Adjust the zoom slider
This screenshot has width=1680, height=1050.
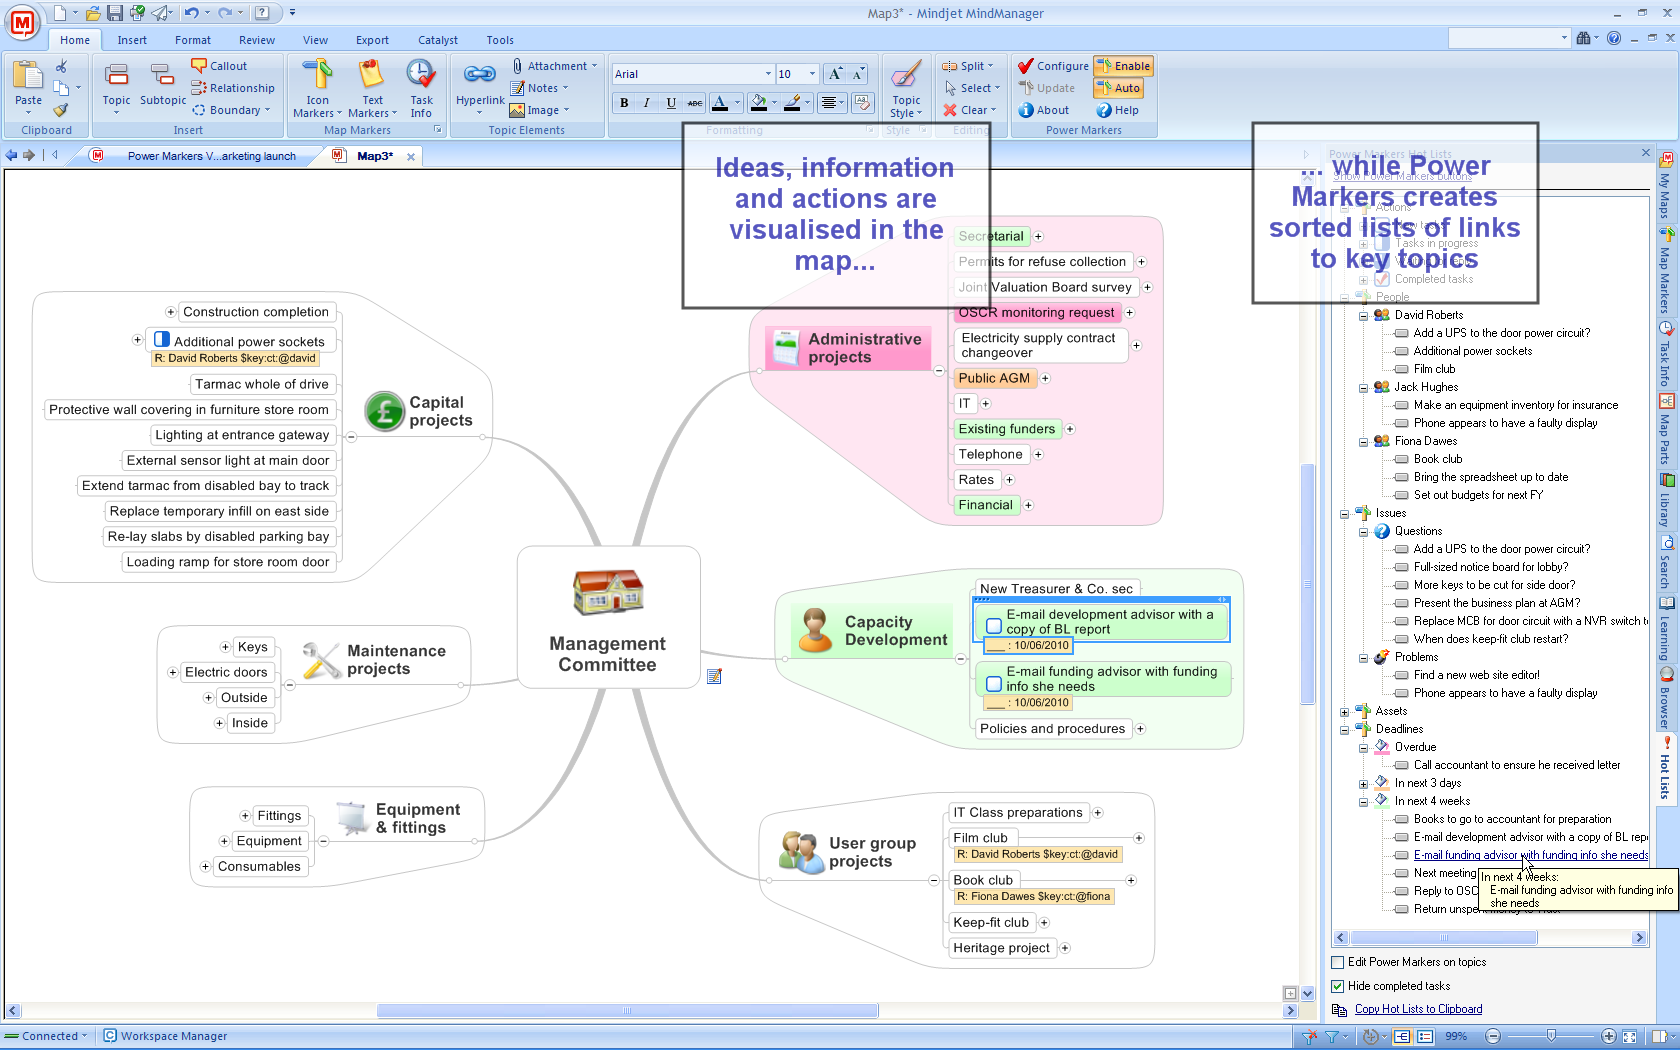pos(1550,1036)
